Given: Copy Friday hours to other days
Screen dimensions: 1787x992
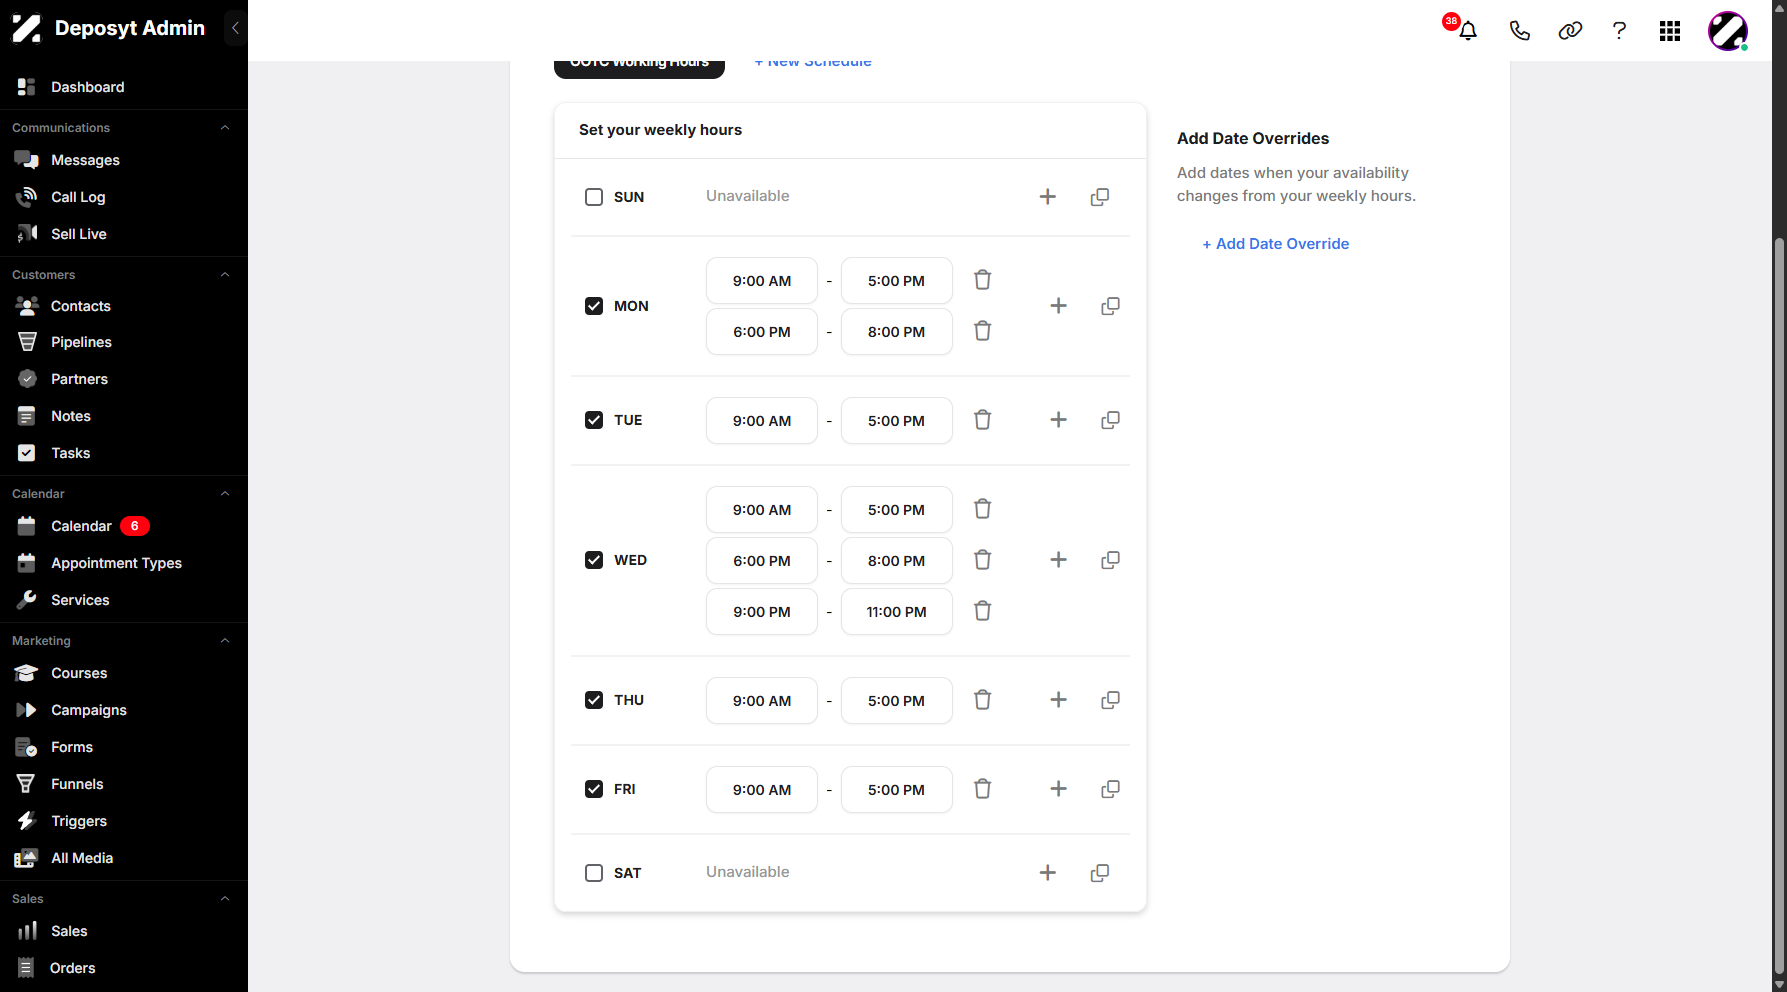Looking at the screenshot, I should [1110, 789].
